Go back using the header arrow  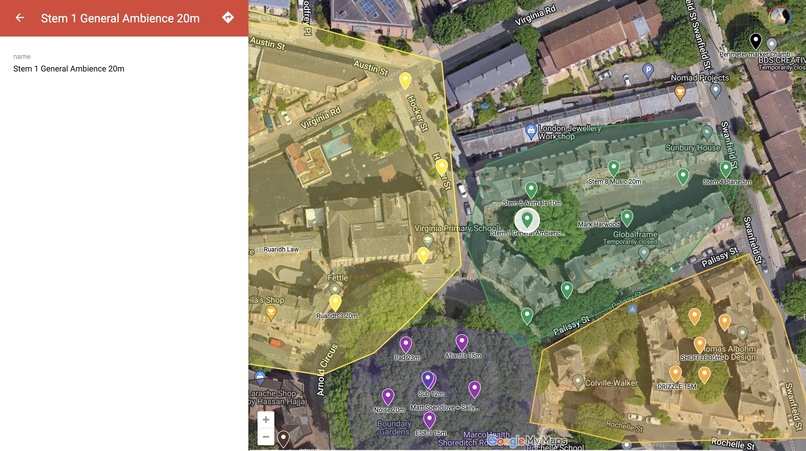click(20, 18)
